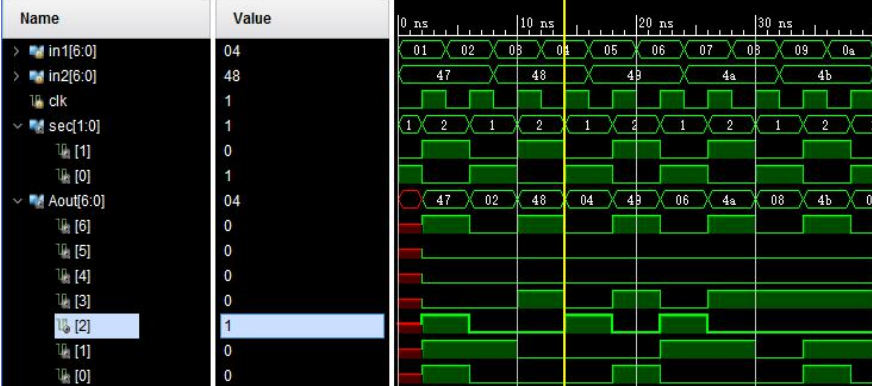Screen dimensions: 872x386
Task: Select bit [5] under Aout
Action: [83, 251]
